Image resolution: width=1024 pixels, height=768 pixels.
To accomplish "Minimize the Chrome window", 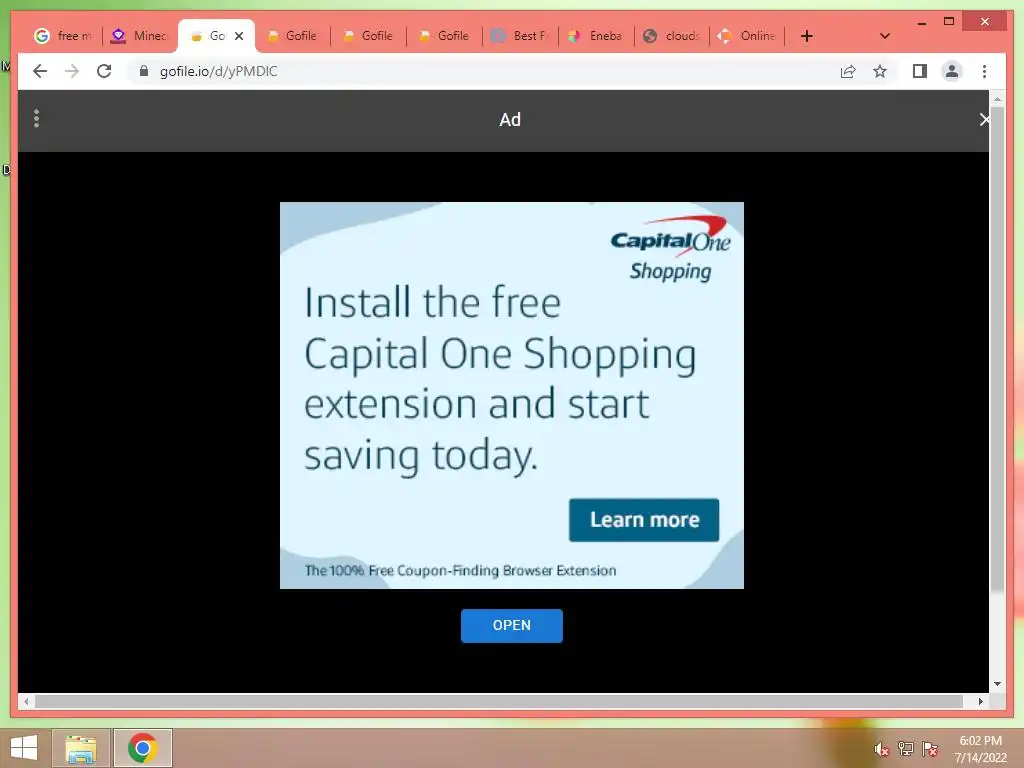I will [921, 22].
